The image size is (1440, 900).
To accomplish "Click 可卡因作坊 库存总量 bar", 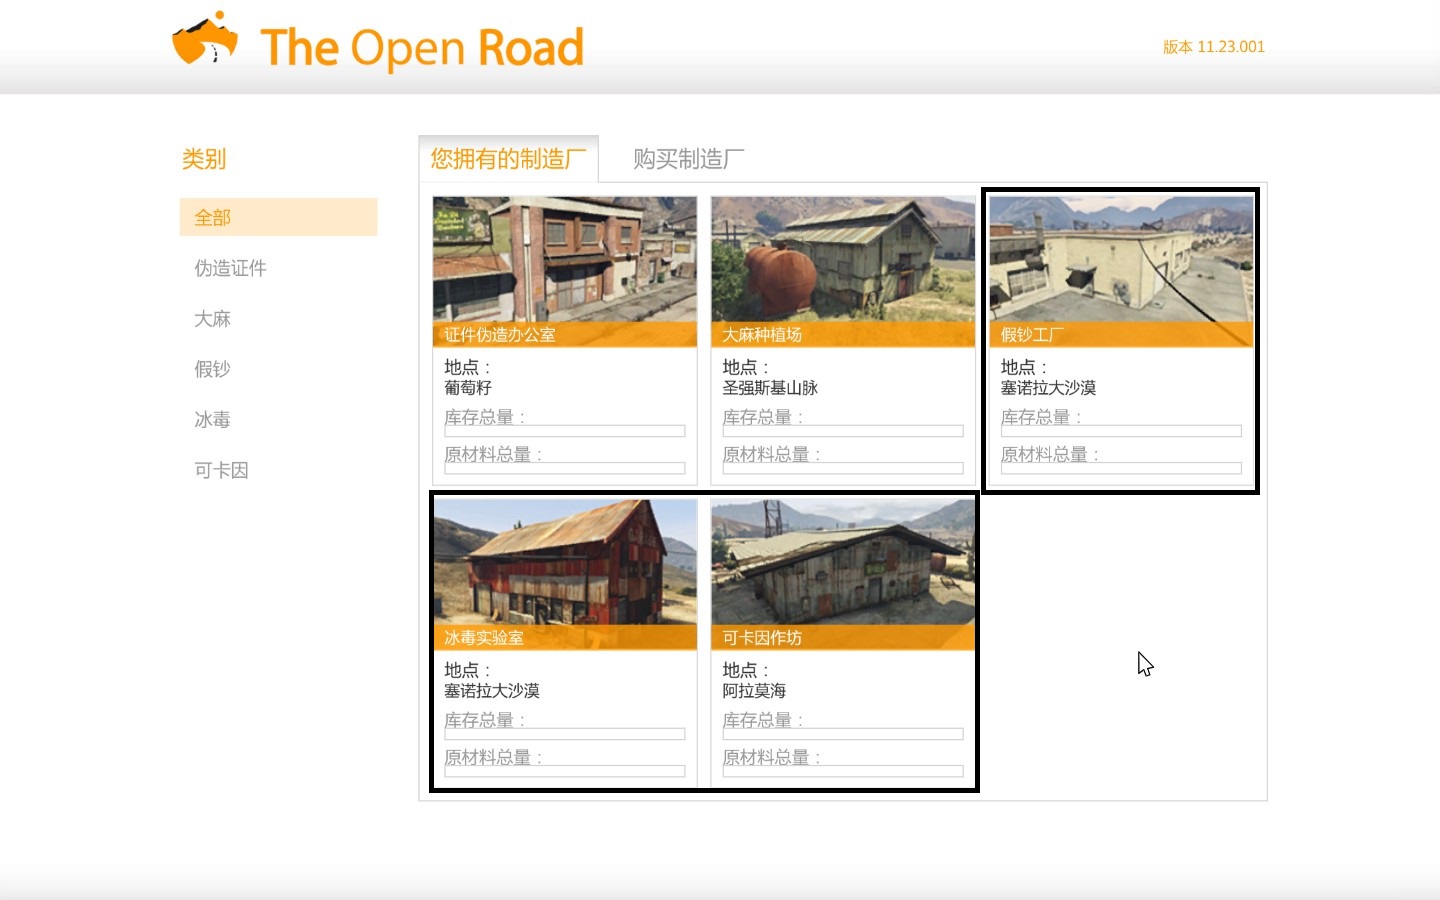I will coord(843,734).
